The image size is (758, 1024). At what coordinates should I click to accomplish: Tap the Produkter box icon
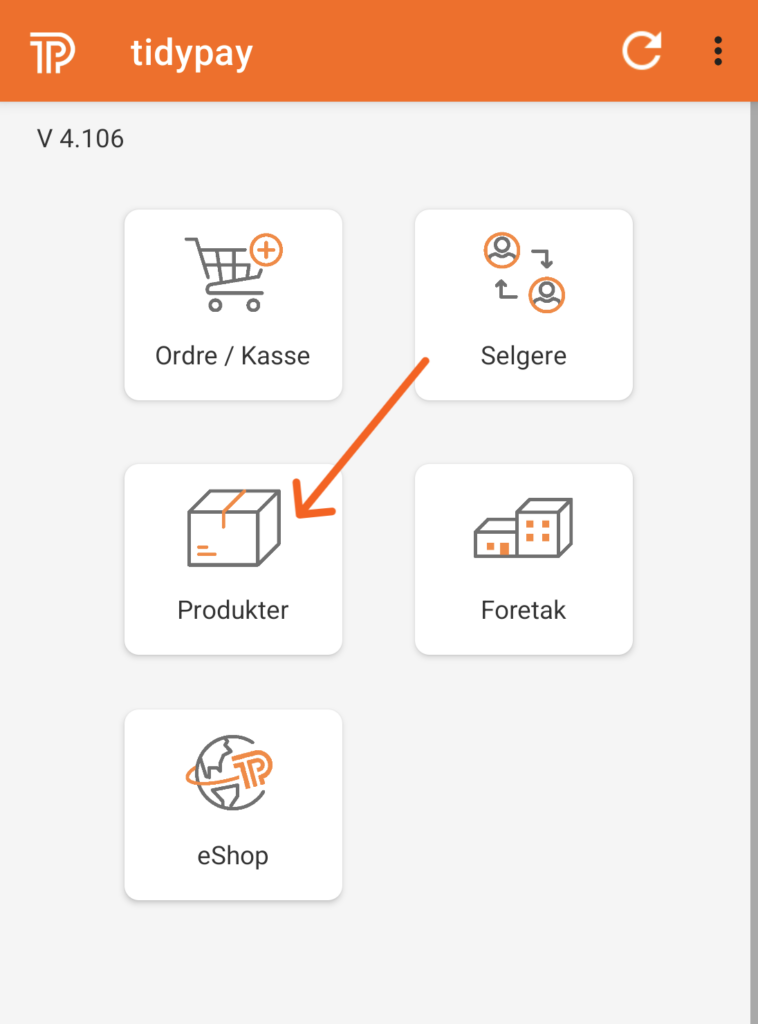(234, 528)
